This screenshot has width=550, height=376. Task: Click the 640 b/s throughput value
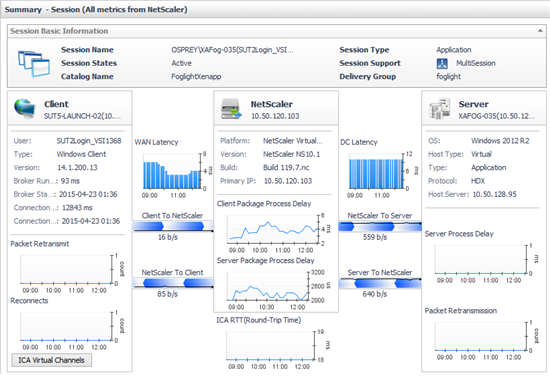tap(375, 294)
